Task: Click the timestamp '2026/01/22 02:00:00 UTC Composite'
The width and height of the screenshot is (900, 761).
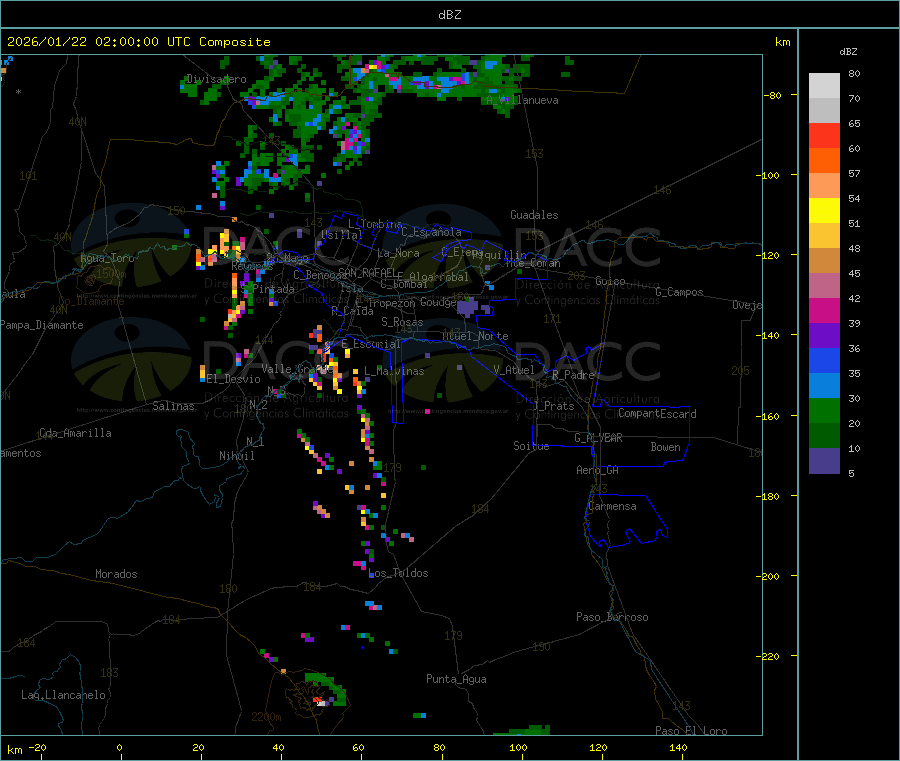Action: point(138,42)
